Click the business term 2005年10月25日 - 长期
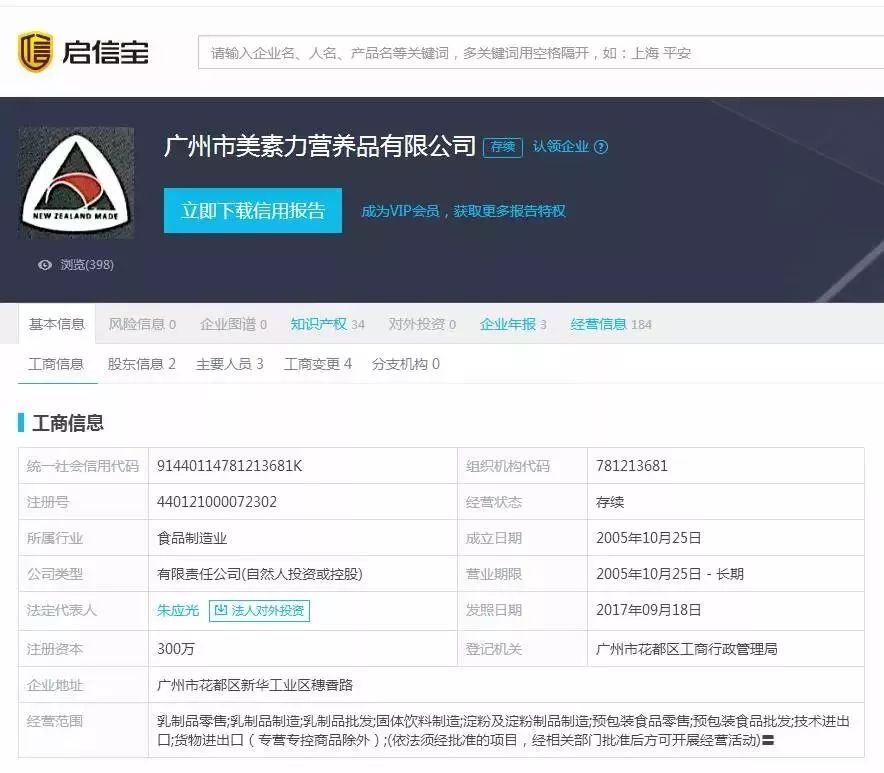Screen dimensions: 884x773 [670, 574]
